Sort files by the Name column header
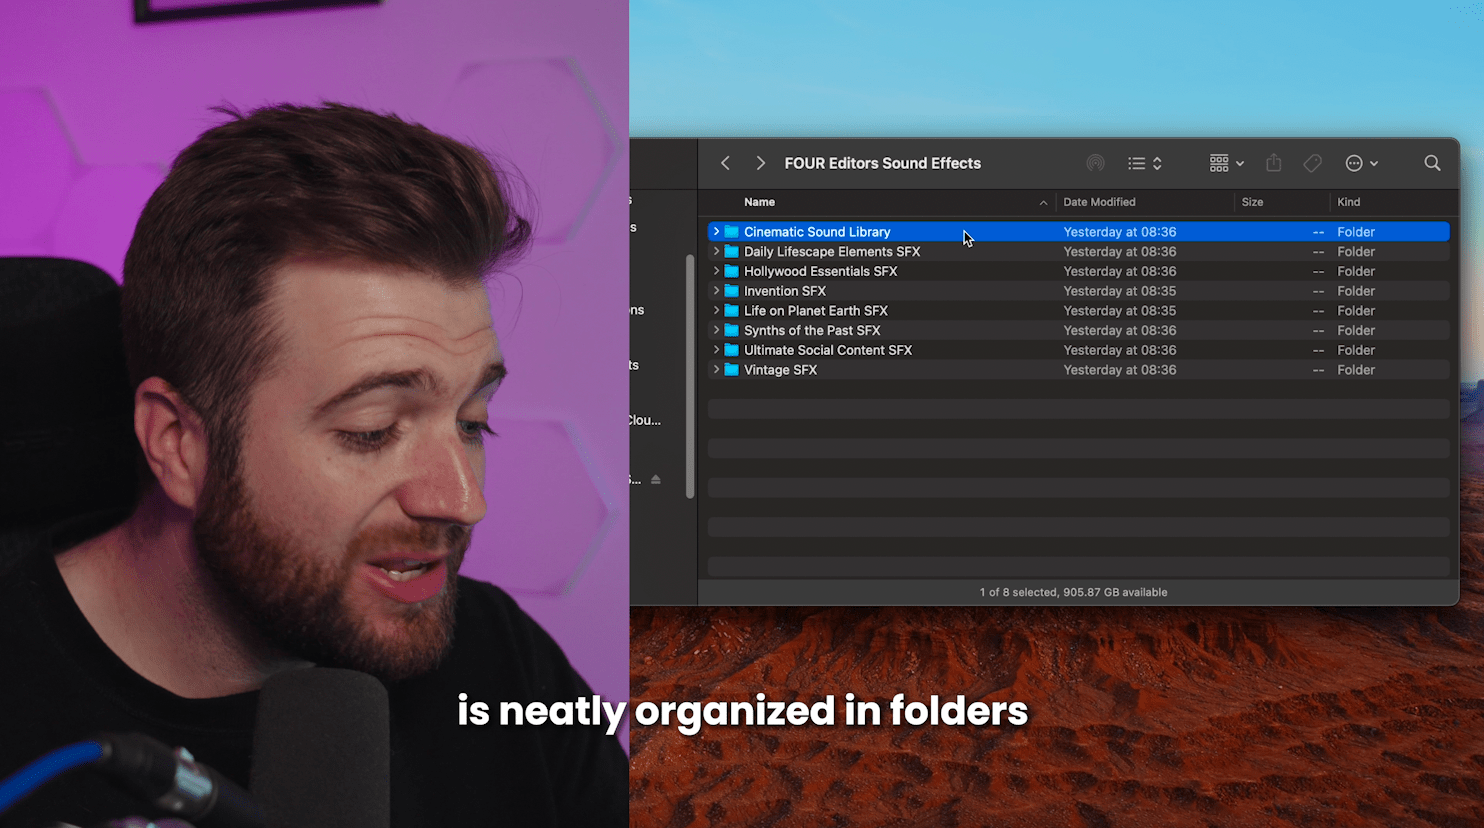 click(760, 202)
